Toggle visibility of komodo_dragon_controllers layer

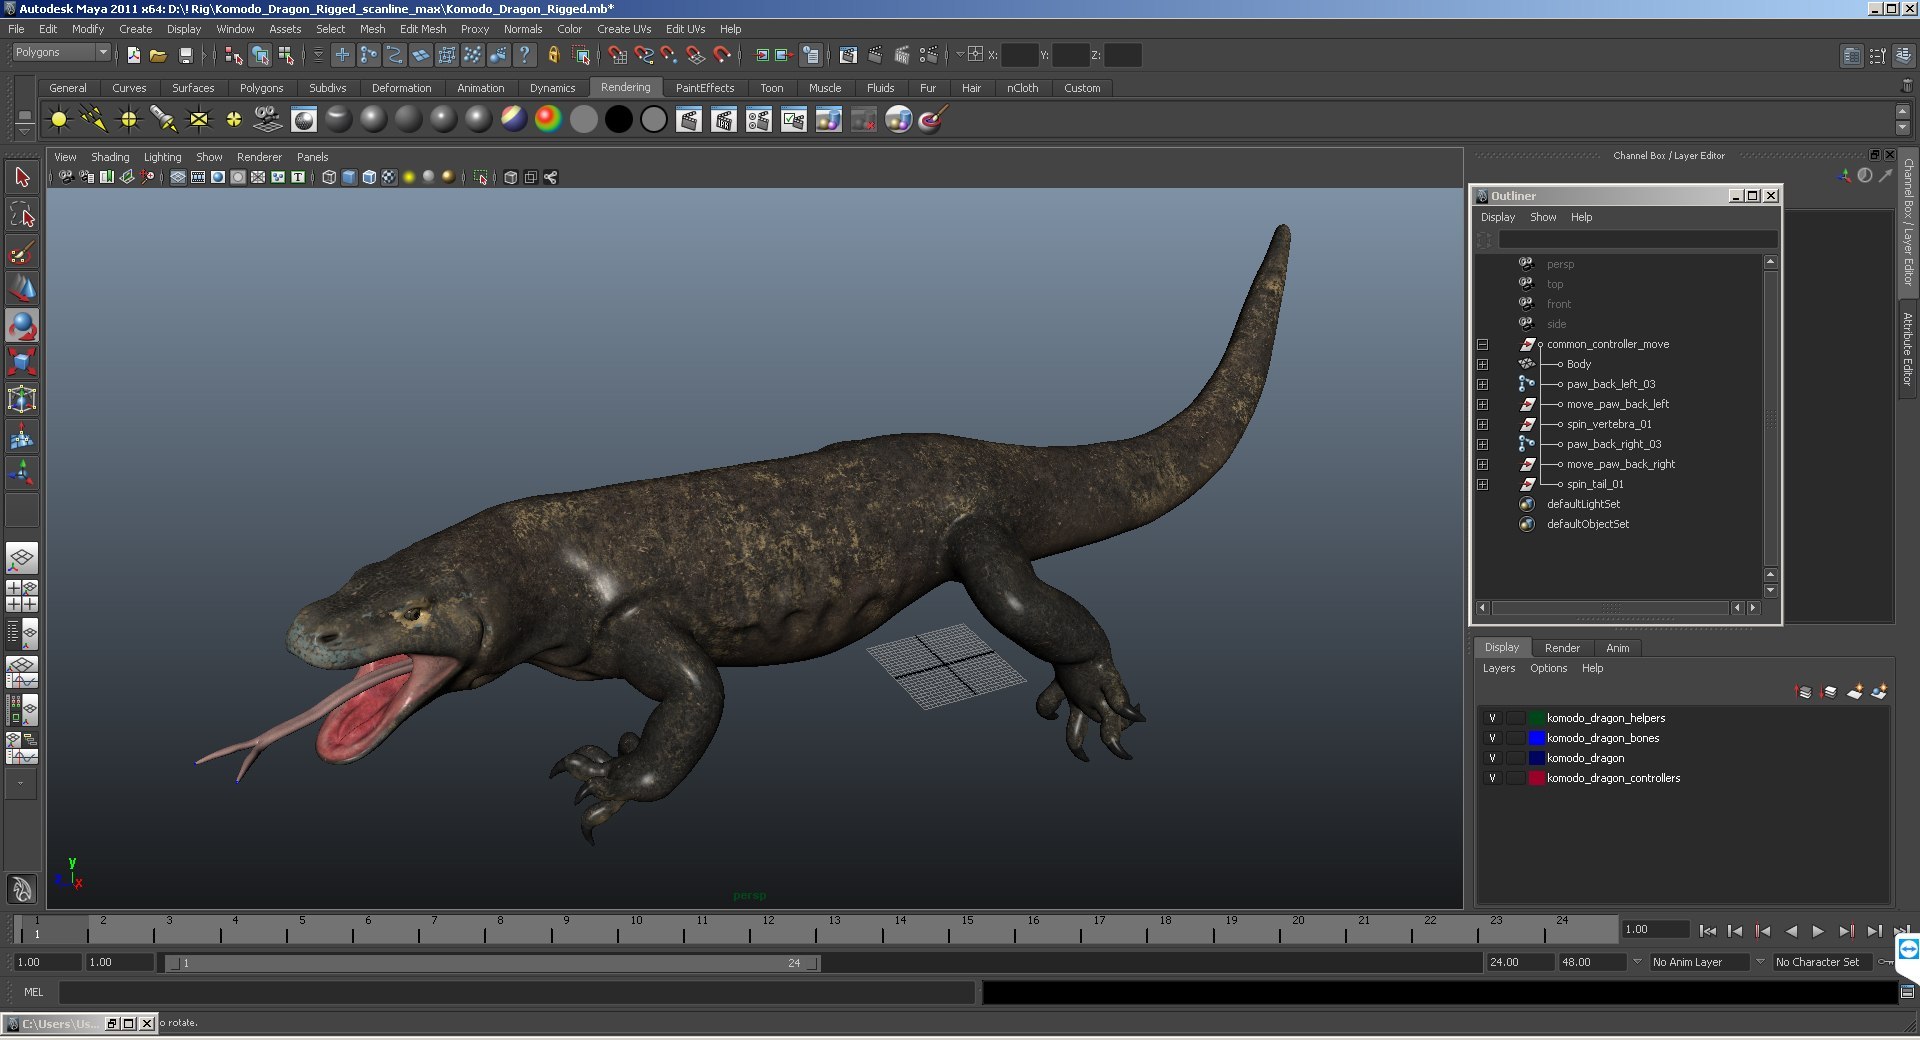tap(1492, 778)
